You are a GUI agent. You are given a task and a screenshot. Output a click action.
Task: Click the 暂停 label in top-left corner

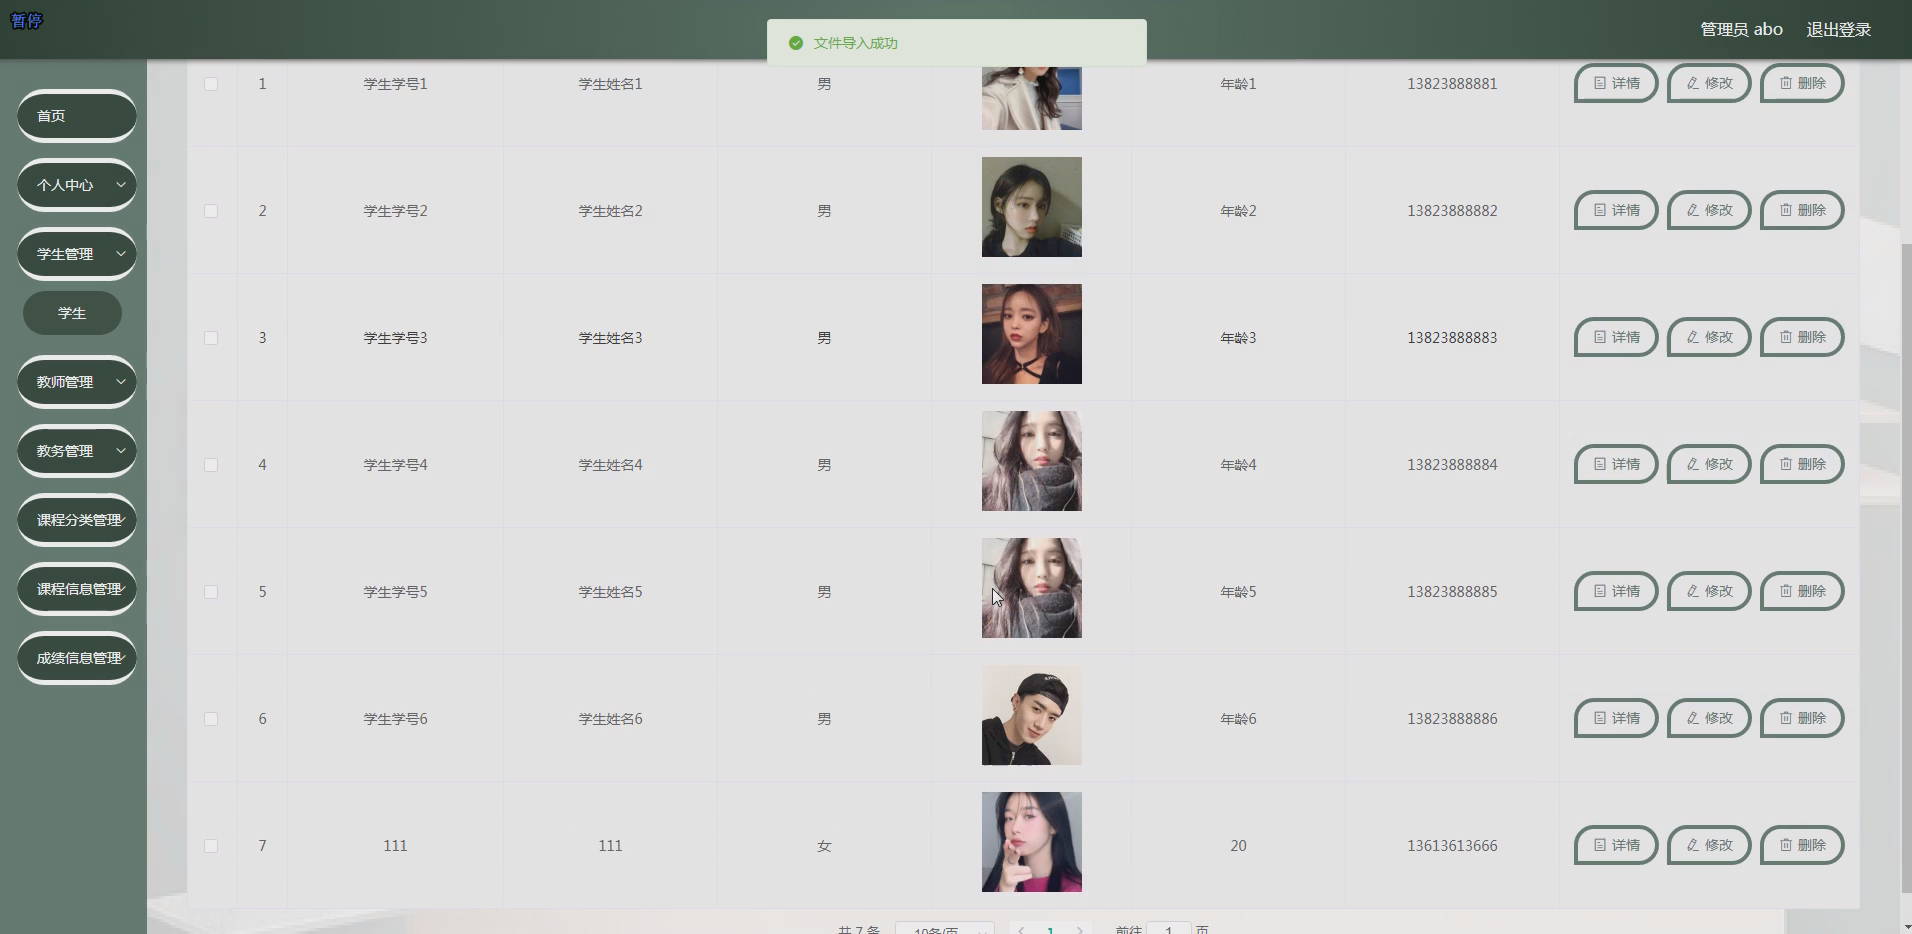tap(26, 21)
